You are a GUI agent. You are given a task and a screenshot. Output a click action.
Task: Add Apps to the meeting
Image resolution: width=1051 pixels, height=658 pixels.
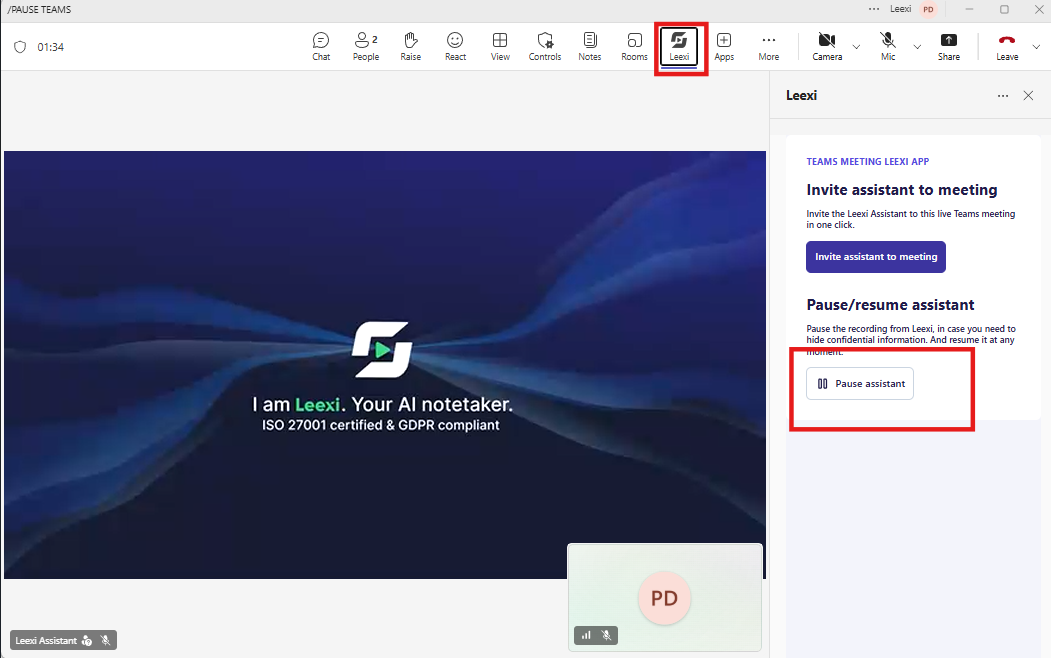[724, 47]
